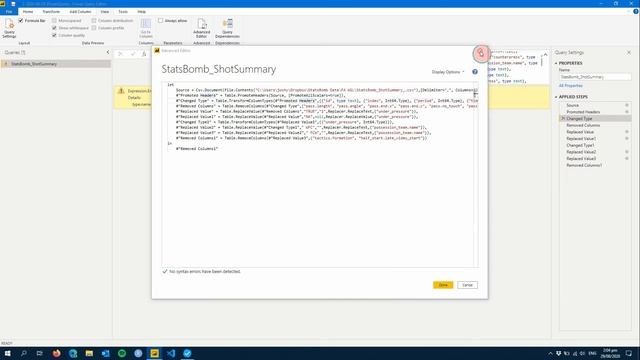Toggle the Column distribution checkbox
The width and height of the screenshot is (640, 360).
pos(94,20)
